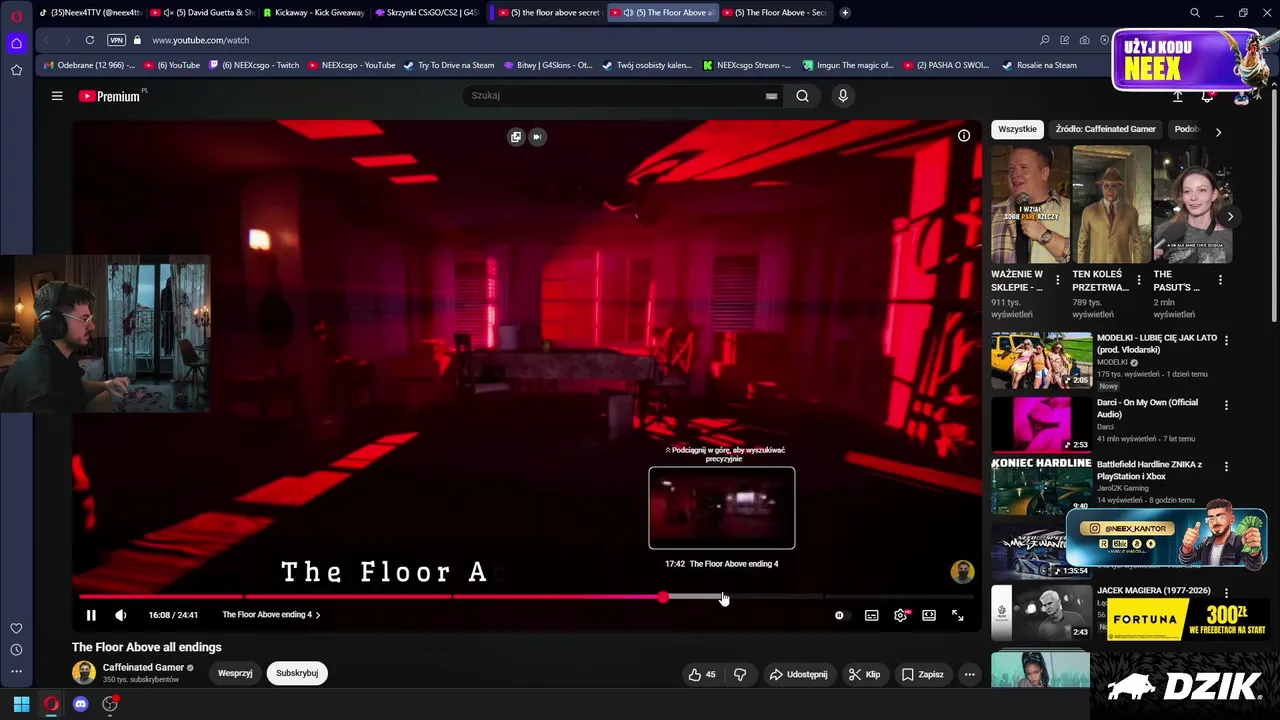Open options for 'THE PASUT'S' short
The height and width of the screenshot is (720, 1280).
1219,281
